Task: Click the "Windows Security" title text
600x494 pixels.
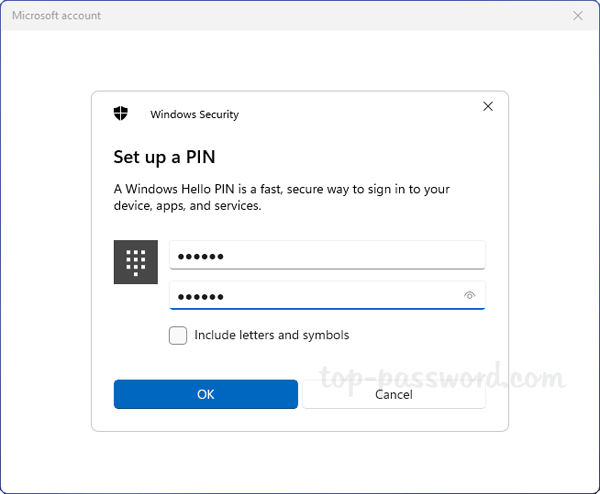Action: point(194,114)
